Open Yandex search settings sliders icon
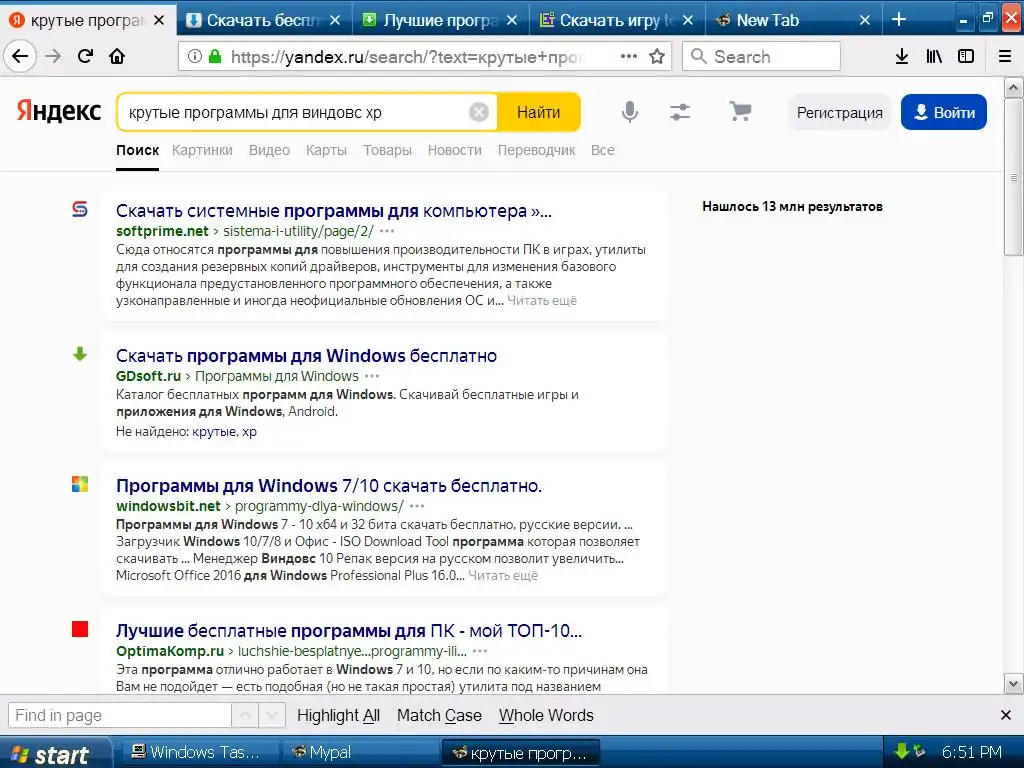Screen dimensions: 1024x768 coord(680,112)
